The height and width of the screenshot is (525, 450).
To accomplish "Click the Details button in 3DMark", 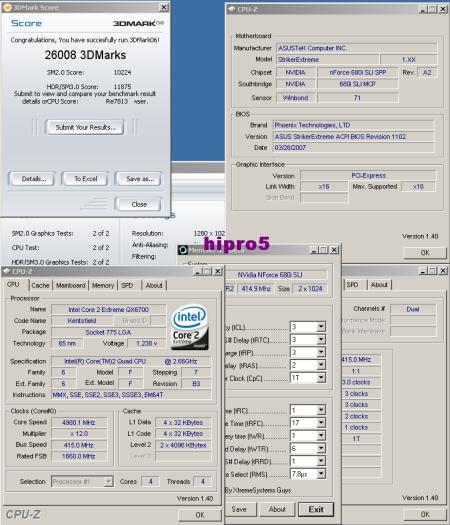I will pos(34,179).
